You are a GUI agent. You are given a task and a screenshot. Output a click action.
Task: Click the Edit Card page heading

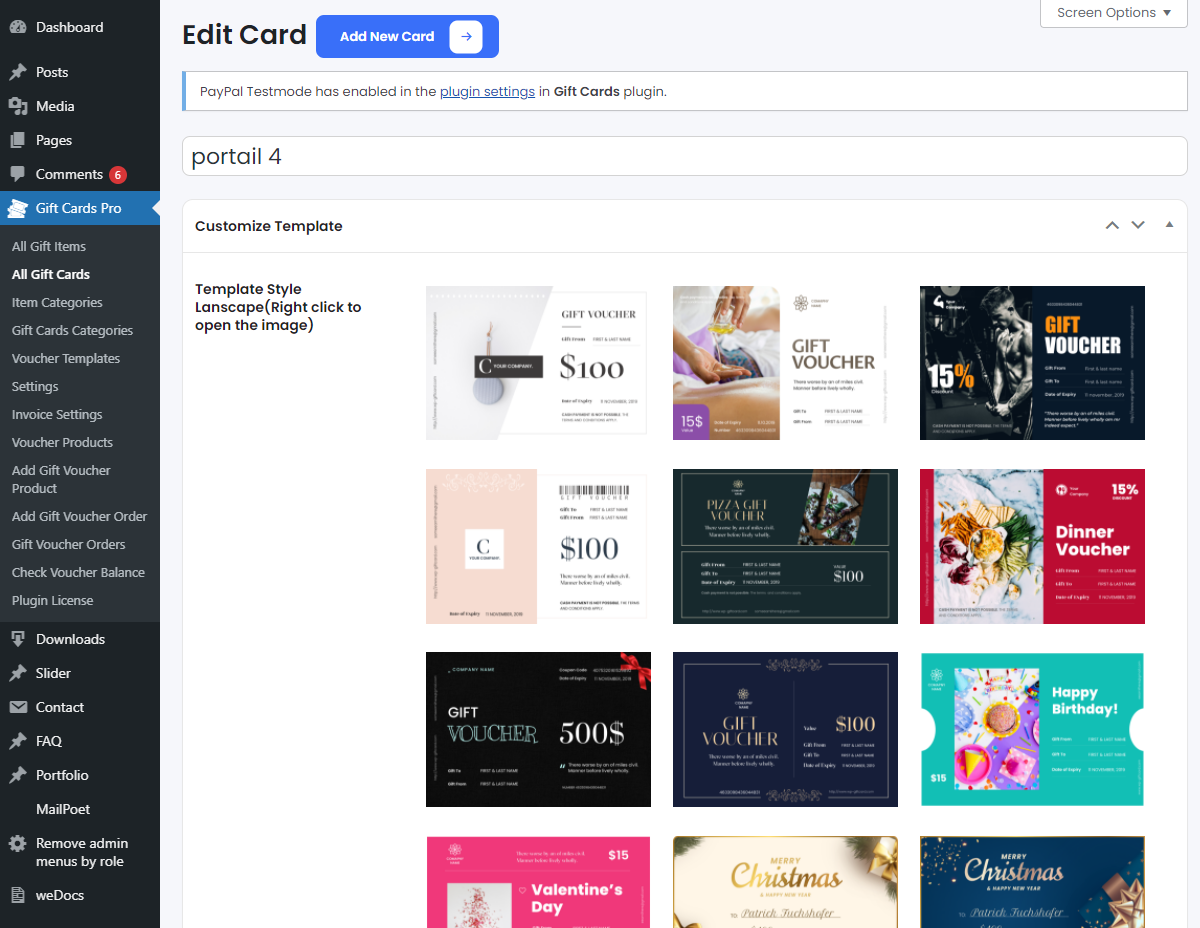pos(244,35)
